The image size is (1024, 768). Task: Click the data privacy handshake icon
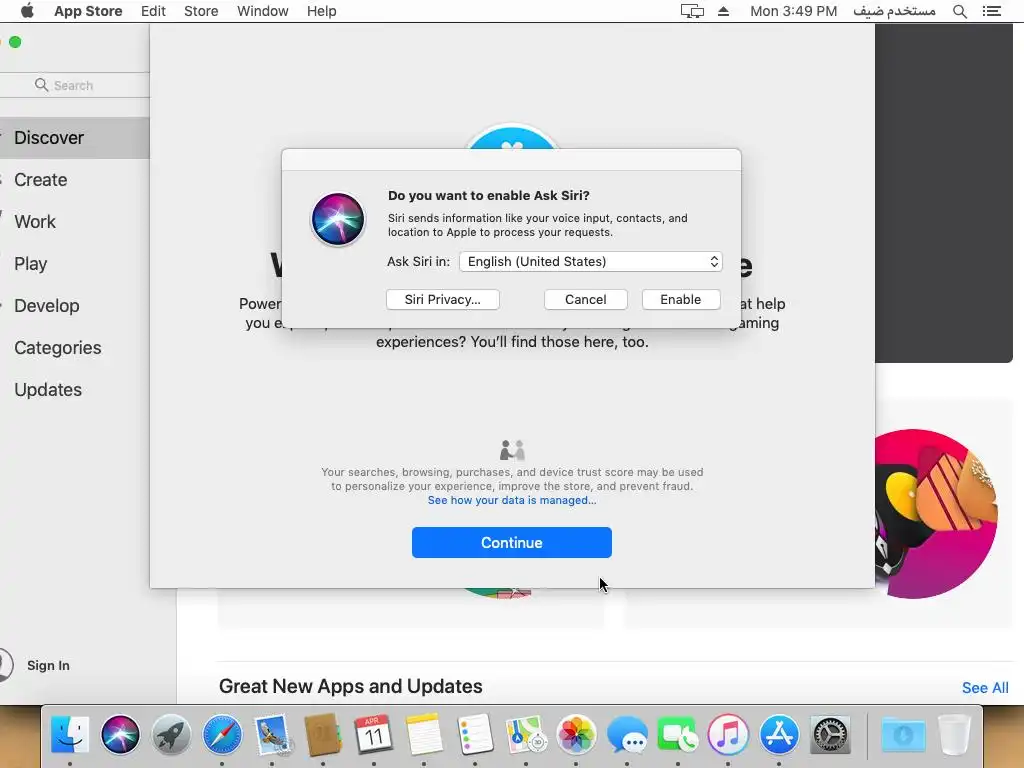coord(512,450)
